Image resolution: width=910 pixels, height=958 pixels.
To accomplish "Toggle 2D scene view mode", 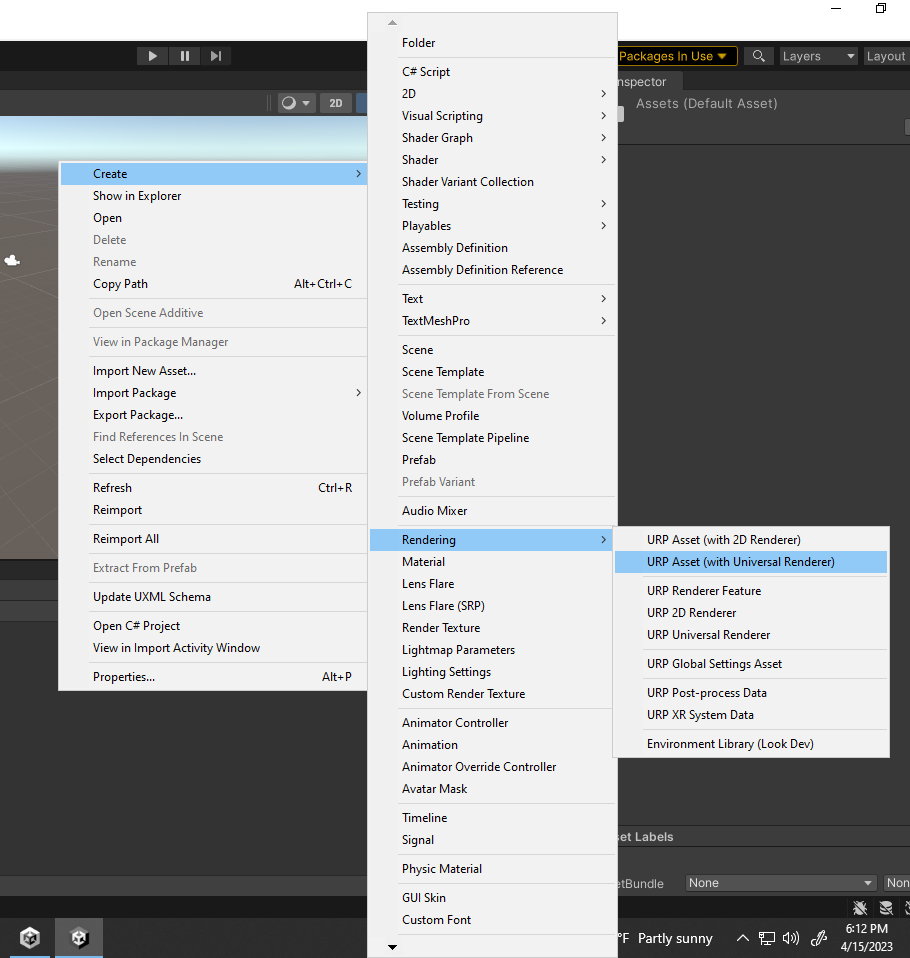I will pyautogui.click(x=336, y=103).
